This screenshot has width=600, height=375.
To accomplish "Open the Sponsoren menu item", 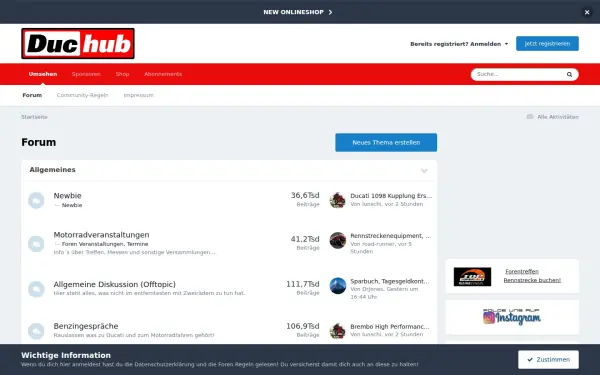I will click(86, 74).
